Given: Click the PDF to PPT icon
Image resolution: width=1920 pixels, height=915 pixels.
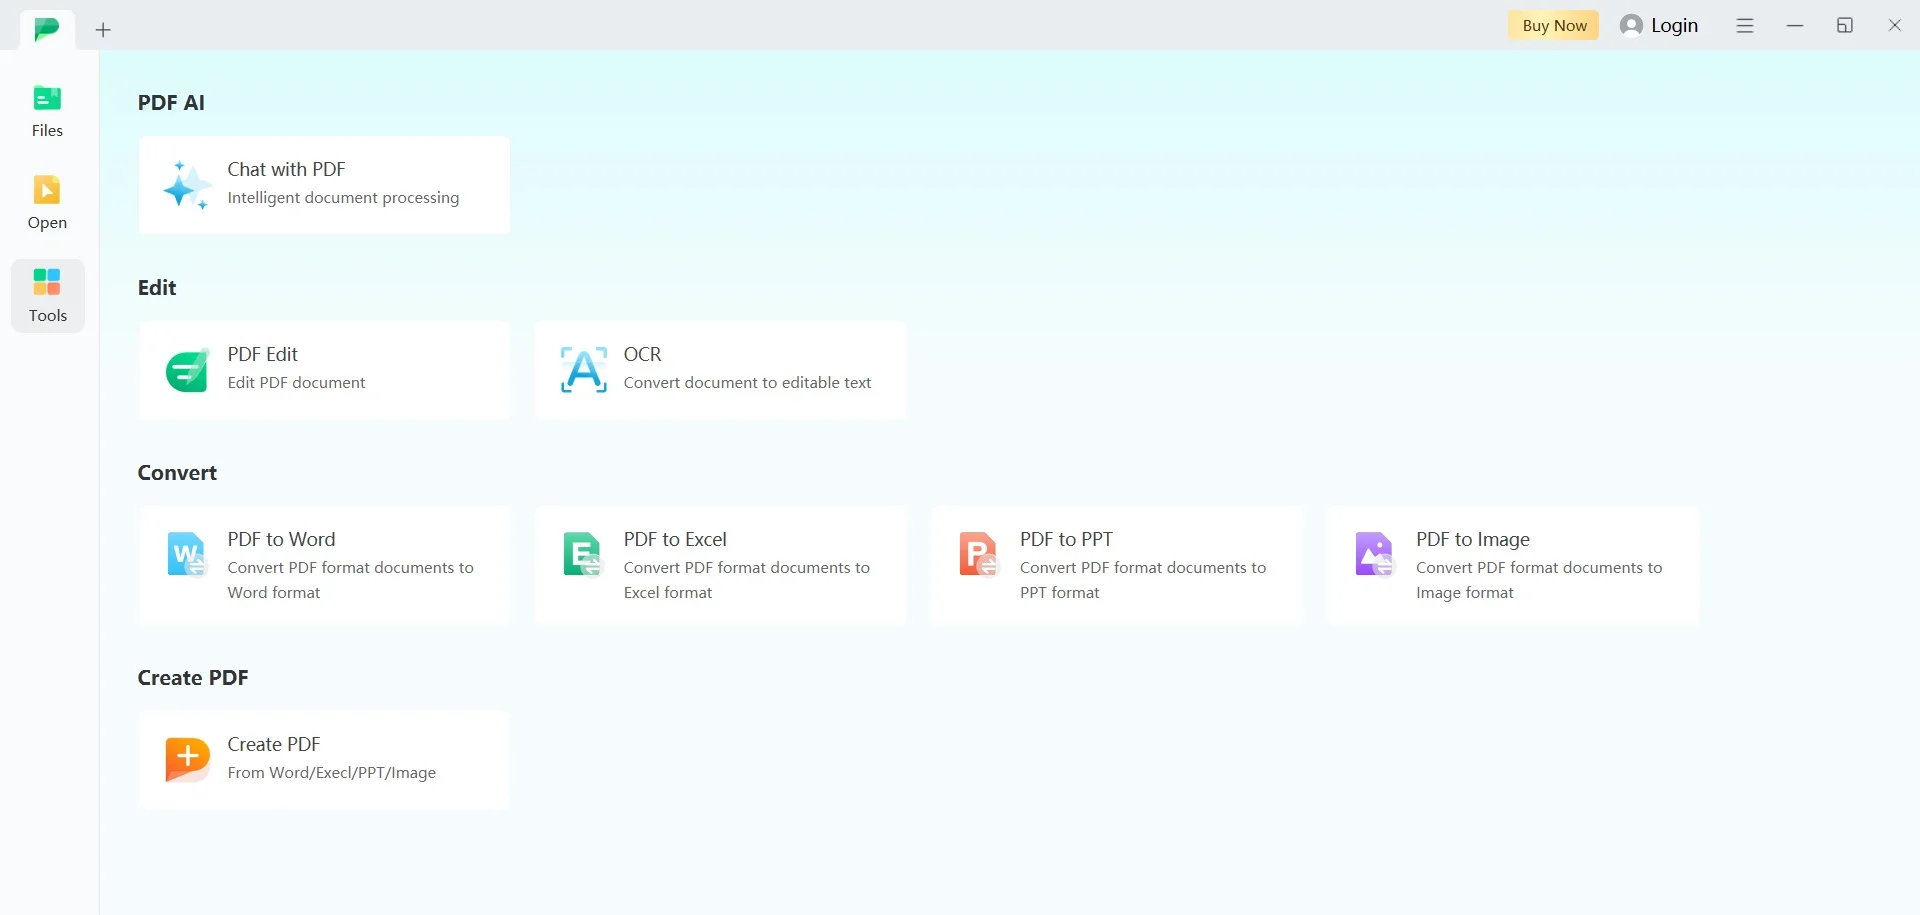Looking at the screenshot, I should [978, 554].
